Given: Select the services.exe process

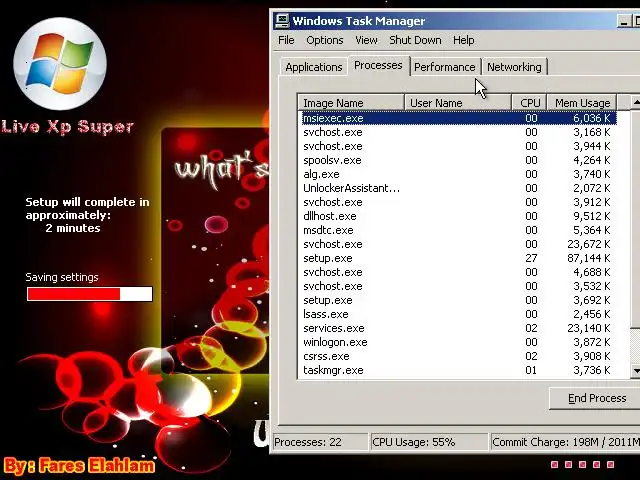Looking at the screenshot, I should pyautogui.click(x=459, y=328).
